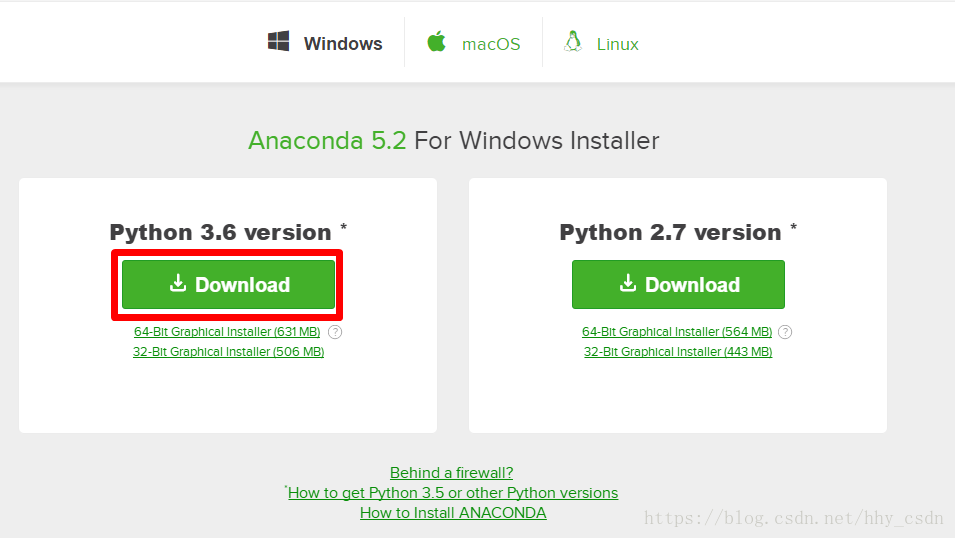This screenshot has width=955, height=538.
Task: Switch to the macOS tab label
Action: coord(491,44)
